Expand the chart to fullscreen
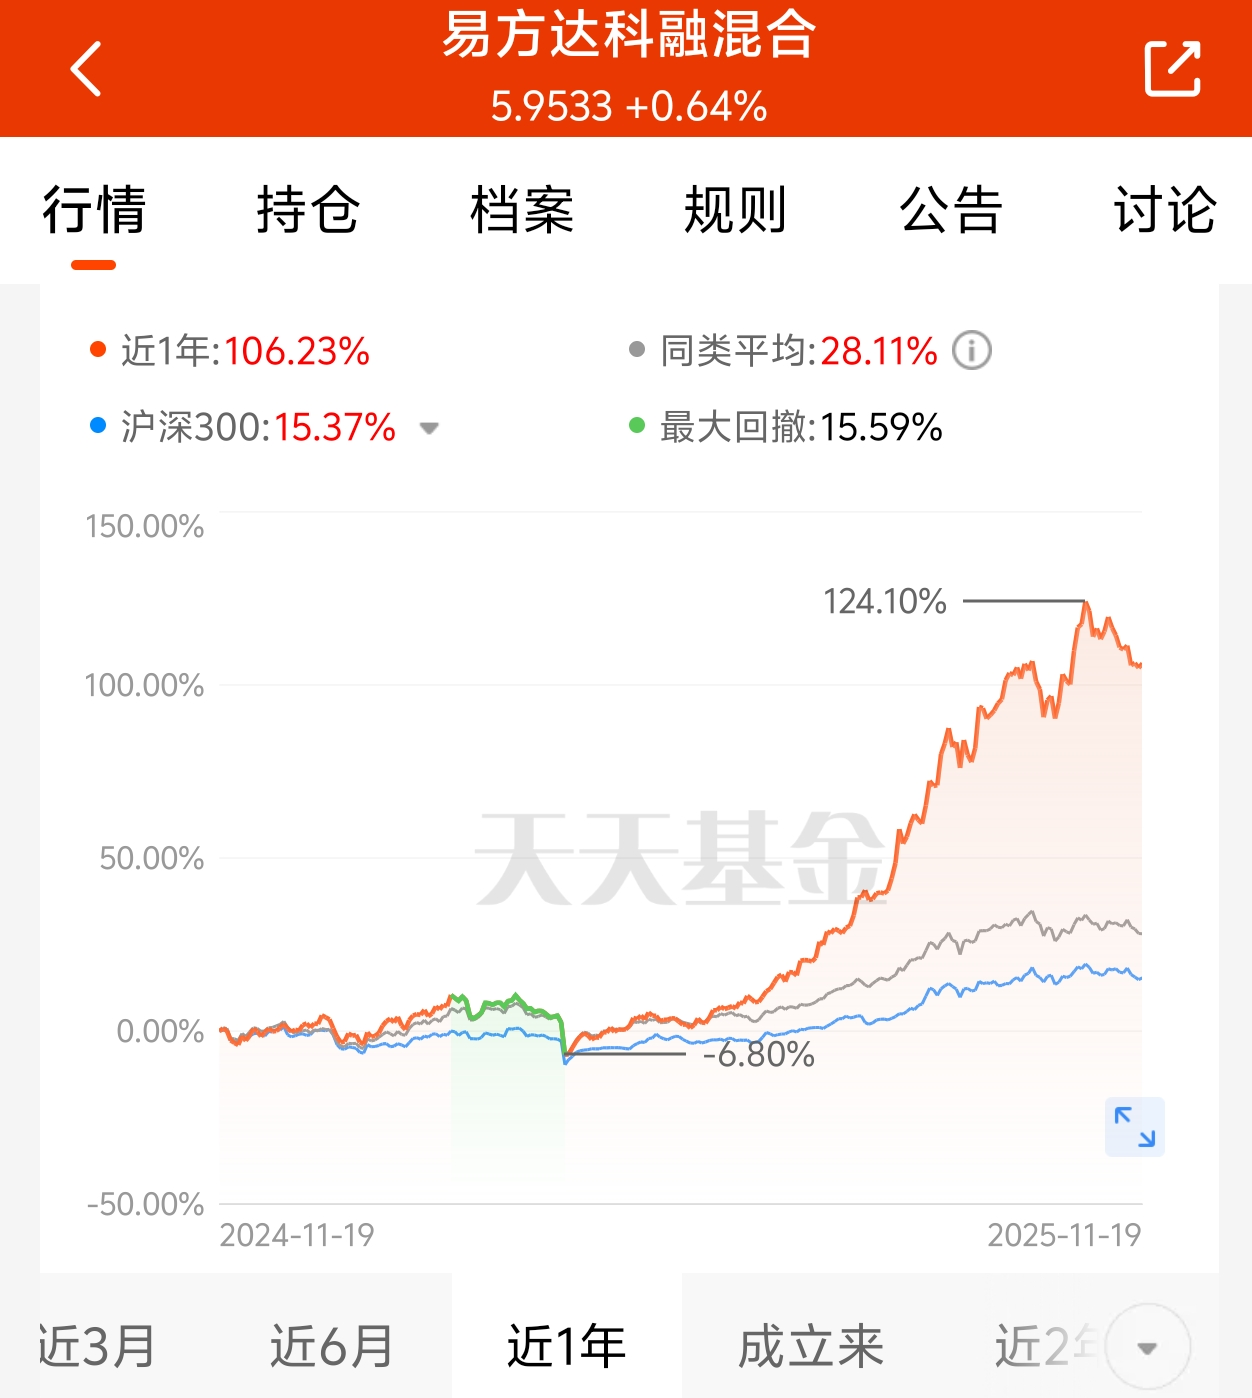The image size is (1252, 1398). 1134,1127
